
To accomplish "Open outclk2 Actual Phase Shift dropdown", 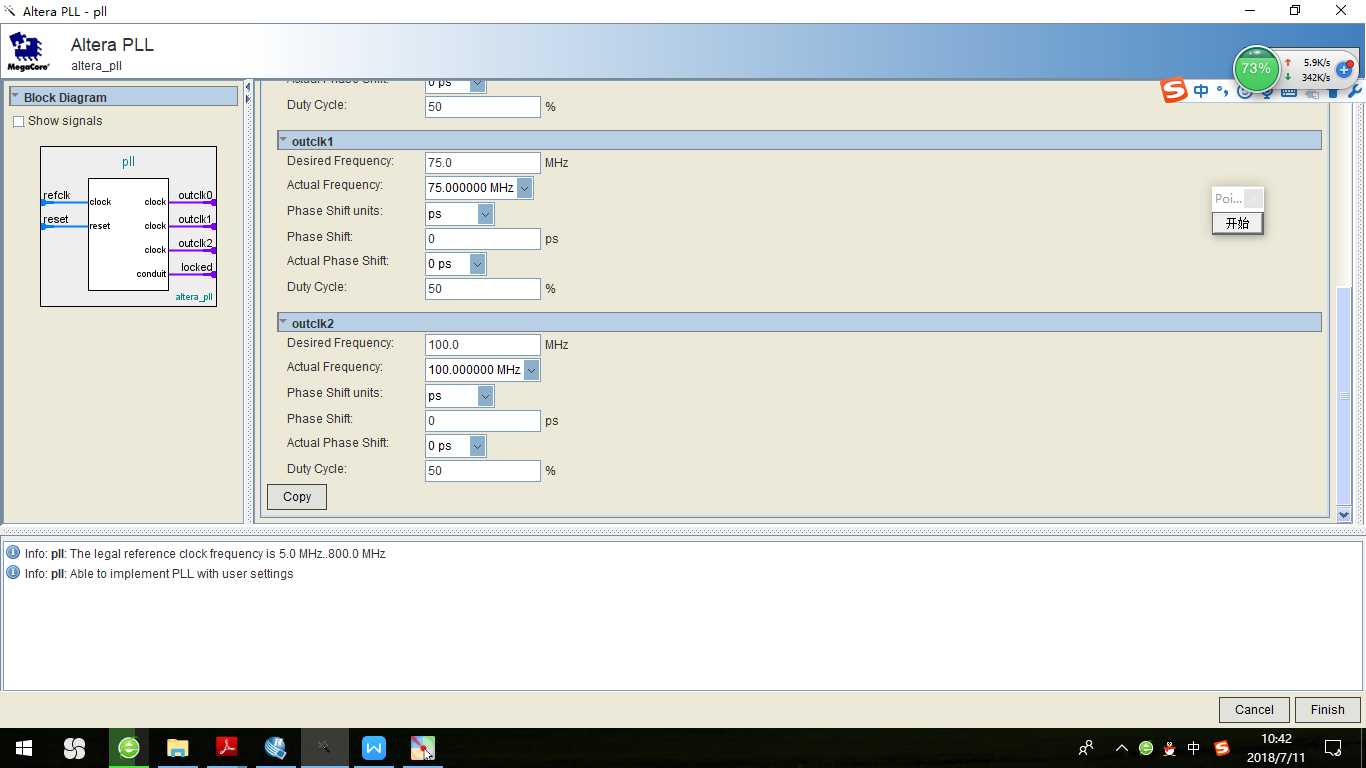I will pos(477,446).
